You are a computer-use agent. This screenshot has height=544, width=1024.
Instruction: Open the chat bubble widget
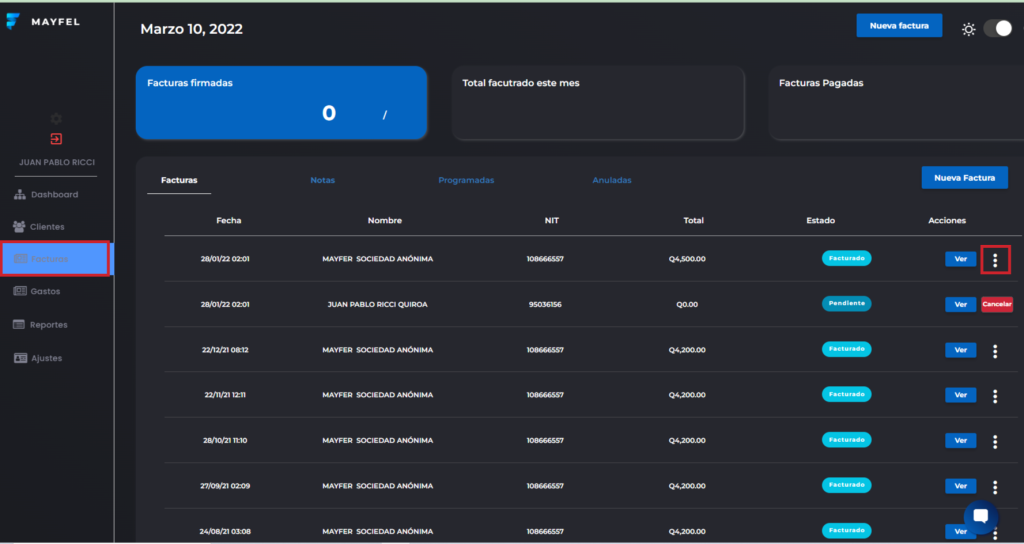[x=980, y=516]
